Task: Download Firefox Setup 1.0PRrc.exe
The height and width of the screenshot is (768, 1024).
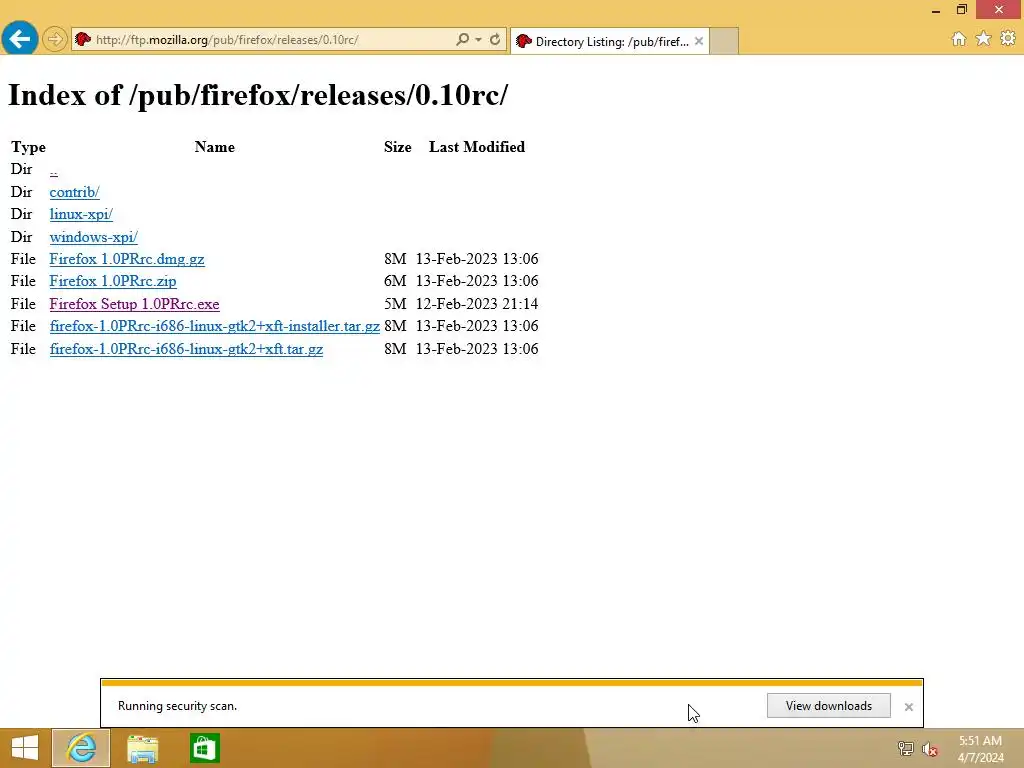Action: (x=135, y=304)
